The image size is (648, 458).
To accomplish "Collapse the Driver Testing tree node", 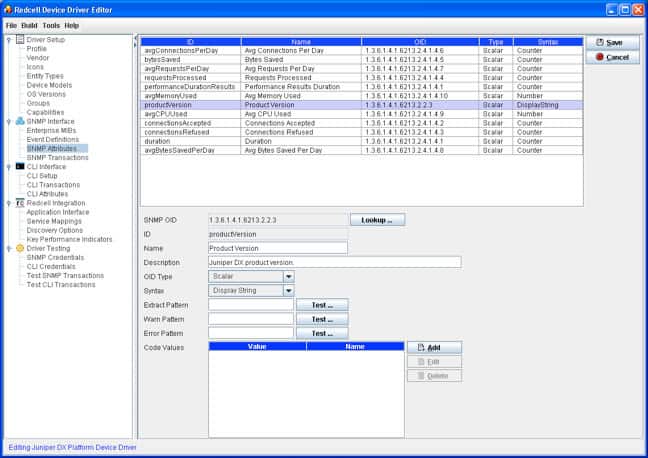I will click(x=9, y=248).
